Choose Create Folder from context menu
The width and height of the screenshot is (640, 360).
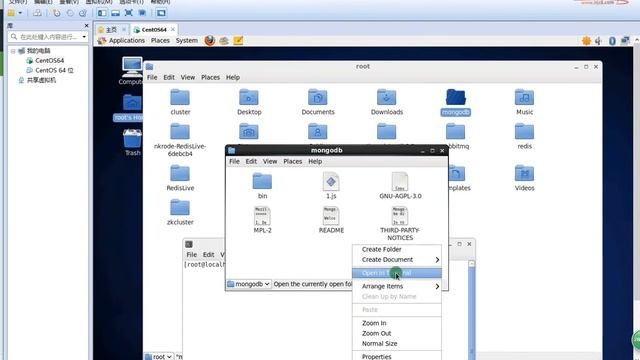(x=397, y=249)
